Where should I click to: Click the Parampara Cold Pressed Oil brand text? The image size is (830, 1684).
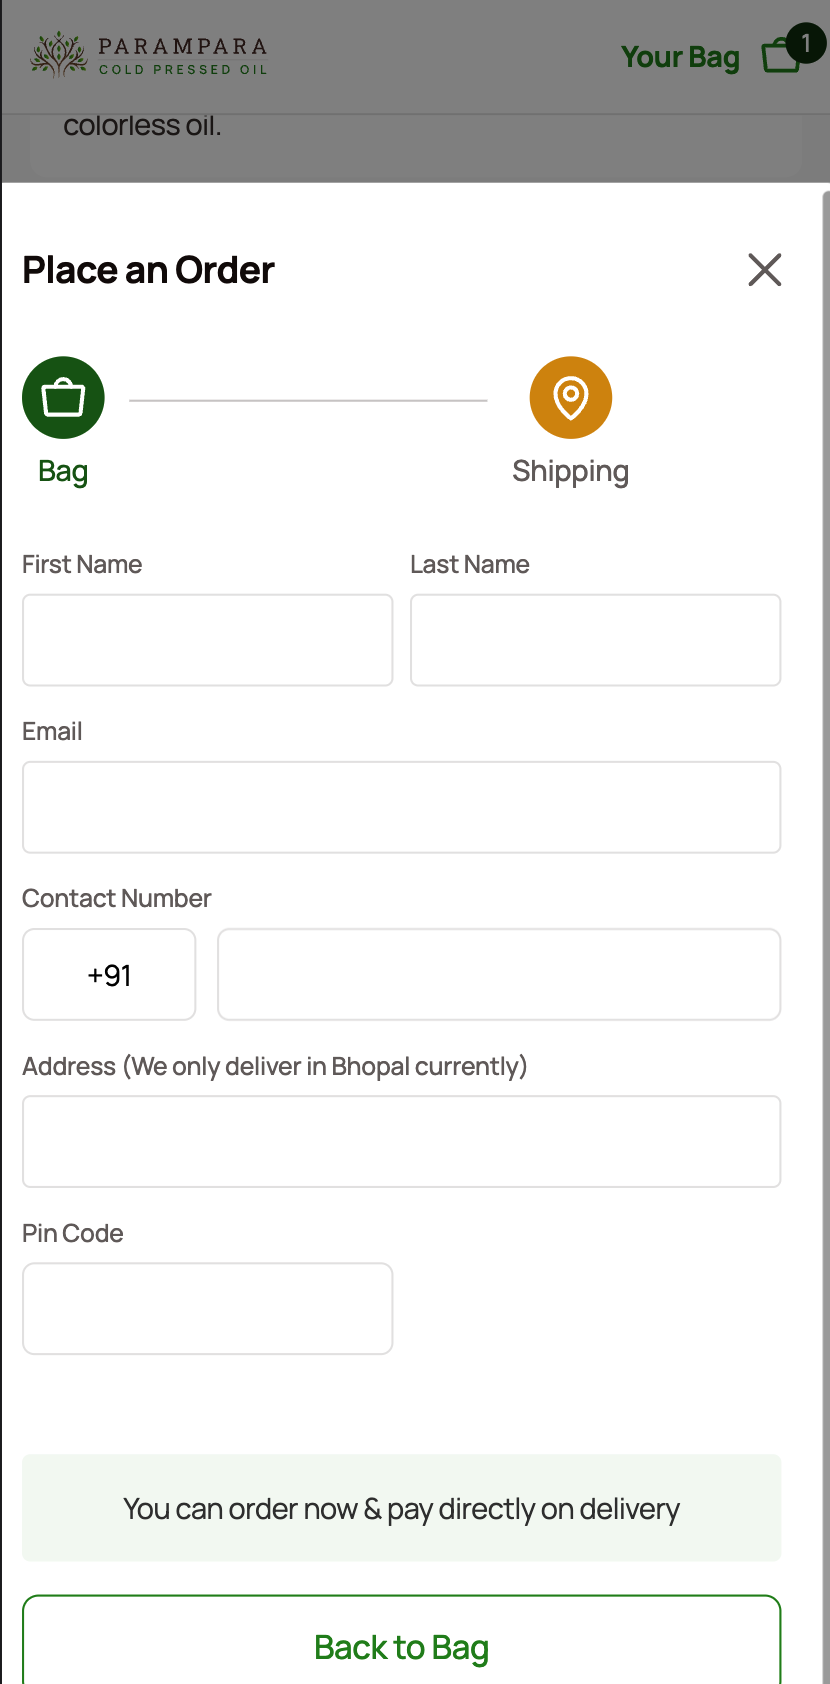(183, 56)
